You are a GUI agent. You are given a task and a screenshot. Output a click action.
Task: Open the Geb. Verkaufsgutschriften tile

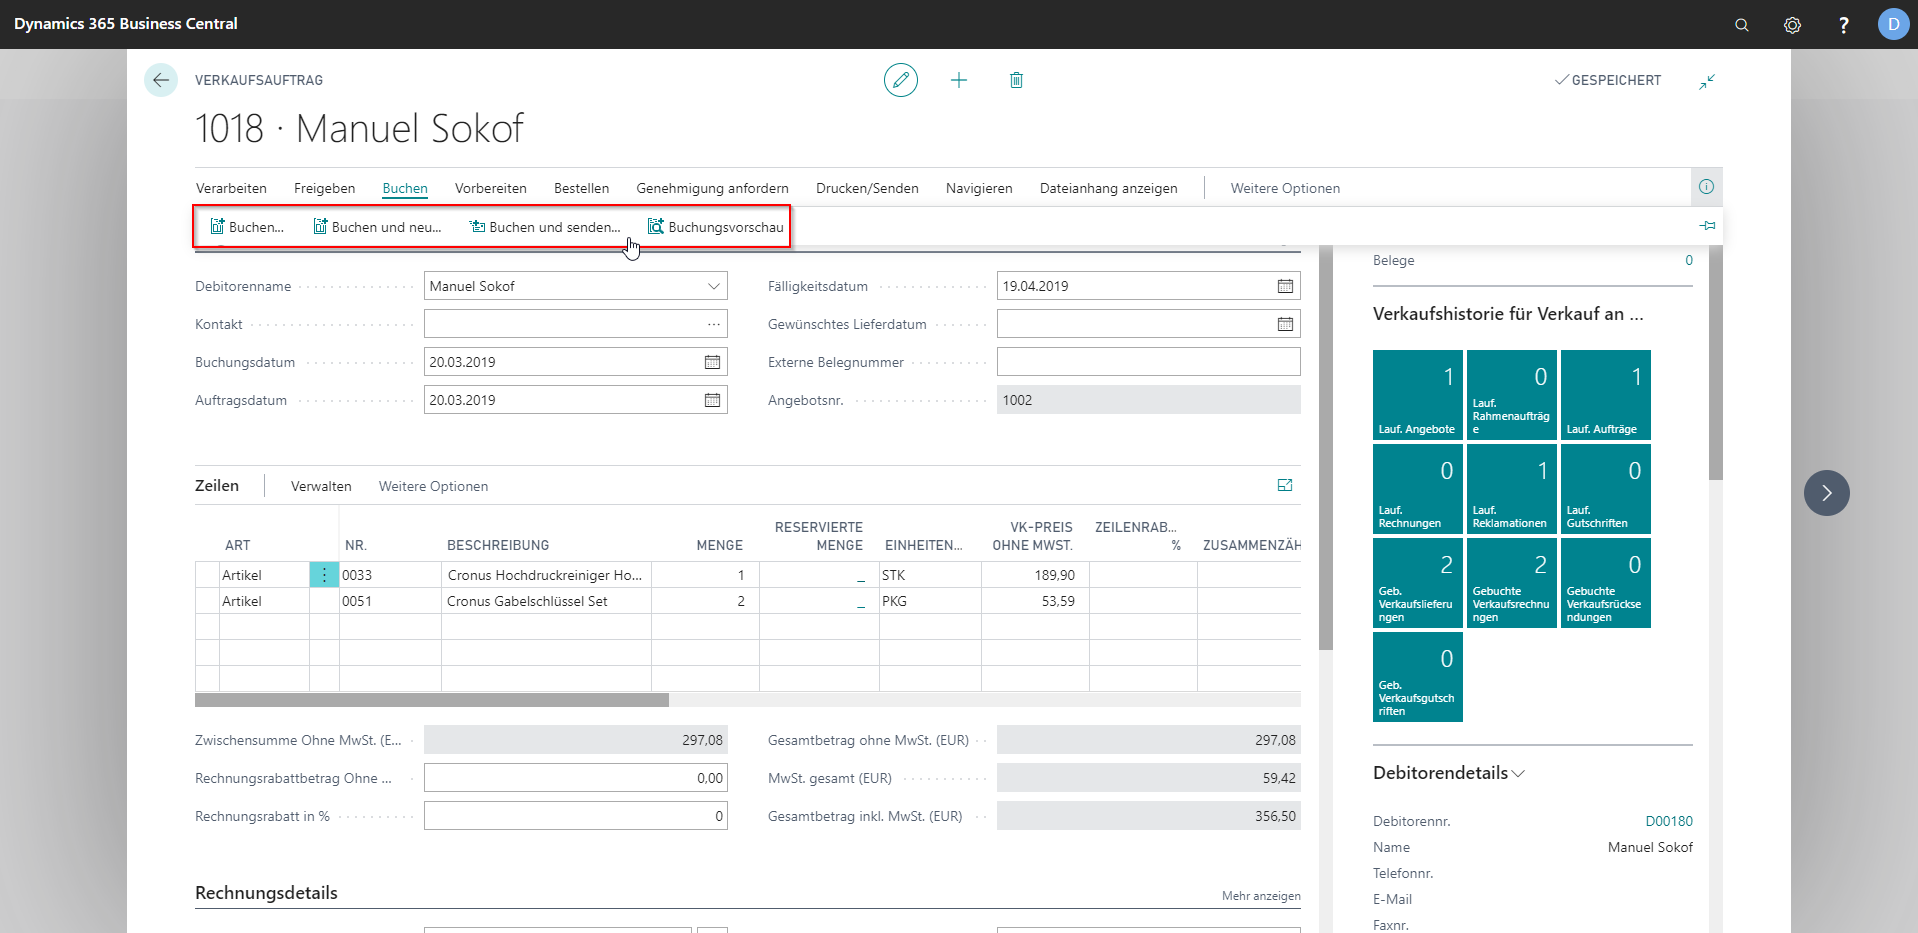click(x=1418, y=677)
